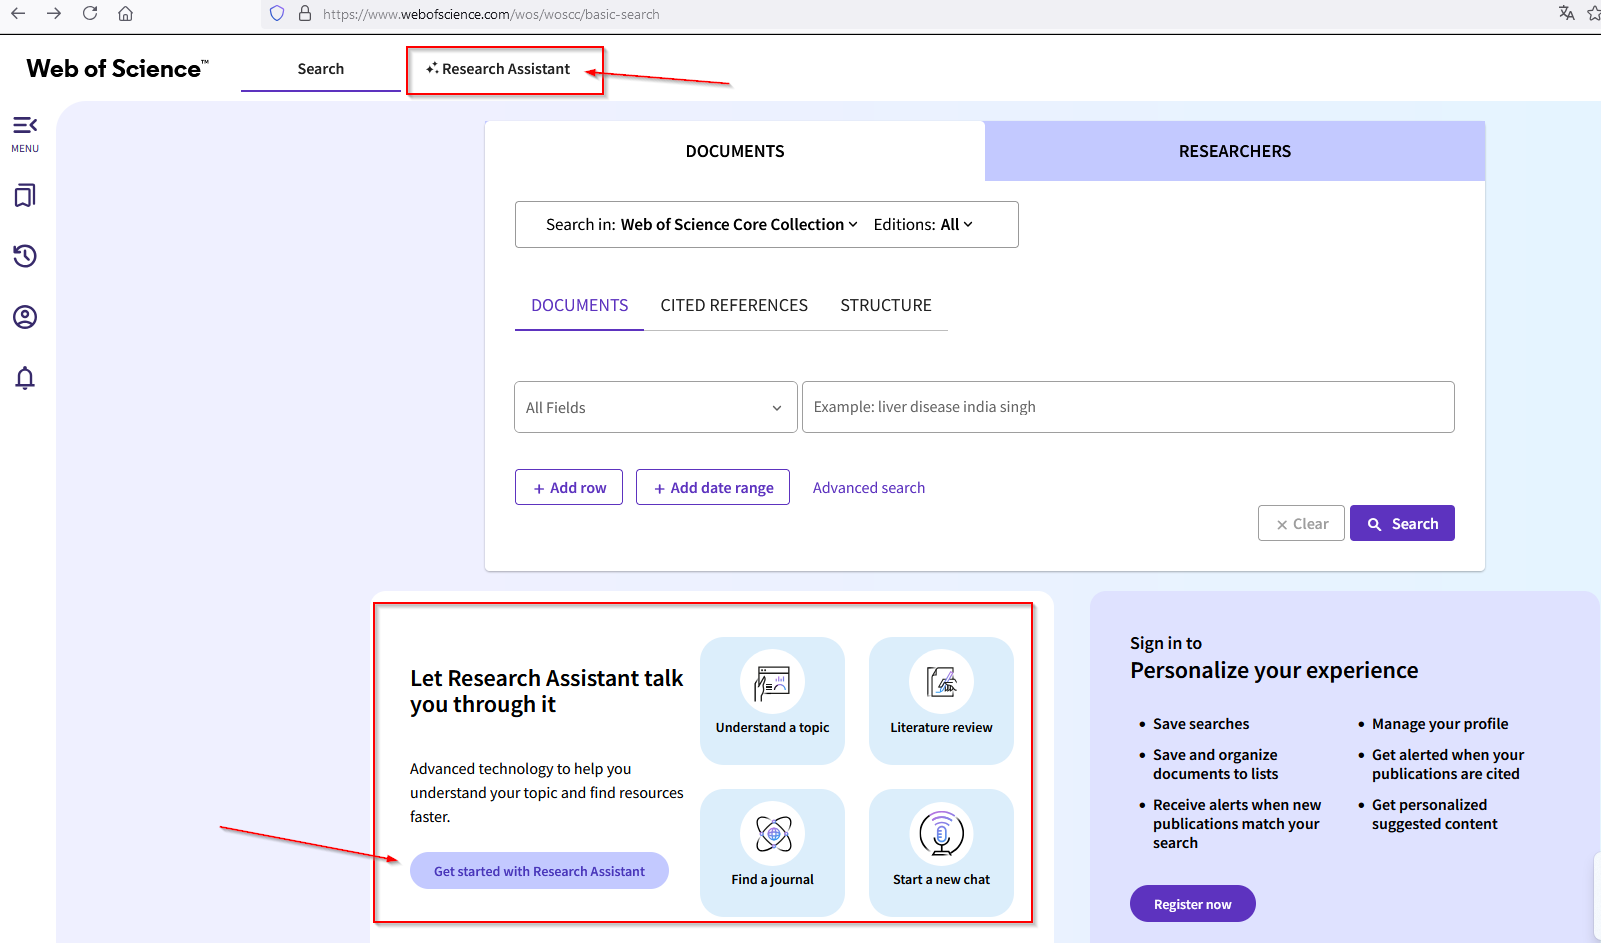Click the Save searches bullet text
This screenshot has width=1601, height=943.
(1201, 724)
